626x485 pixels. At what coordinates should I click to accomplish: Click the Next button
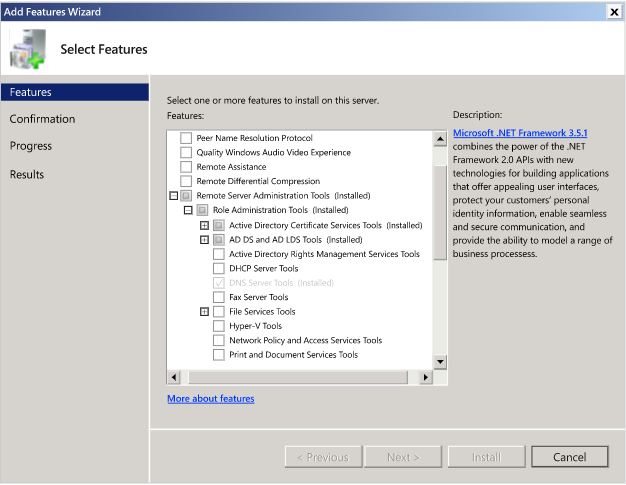tap(403, 457)
